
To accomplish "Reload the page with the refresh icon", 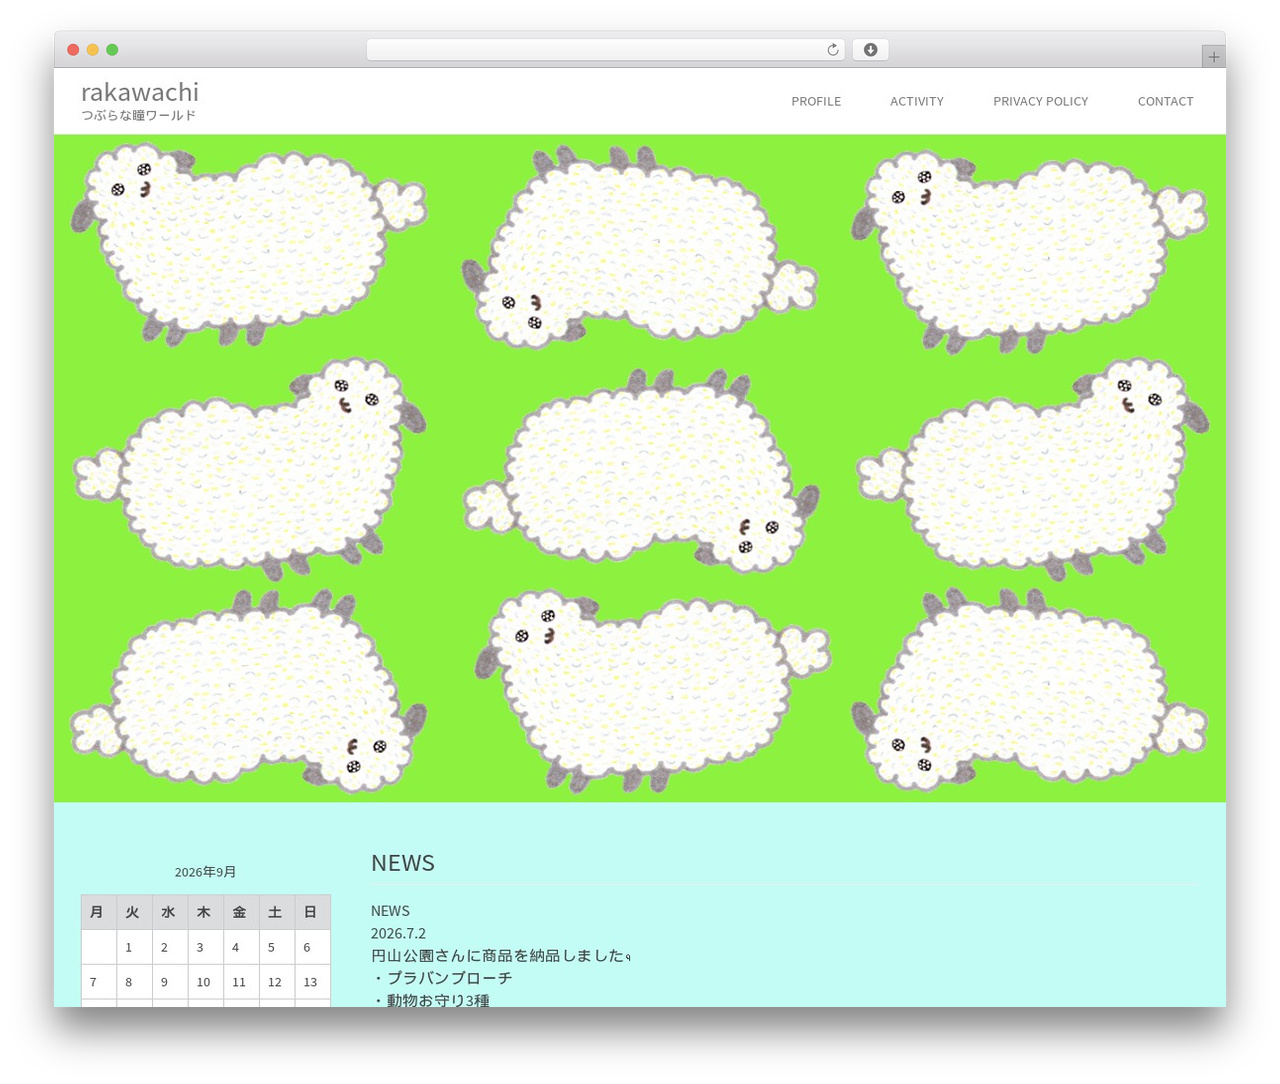I will (x=832, y=50).
